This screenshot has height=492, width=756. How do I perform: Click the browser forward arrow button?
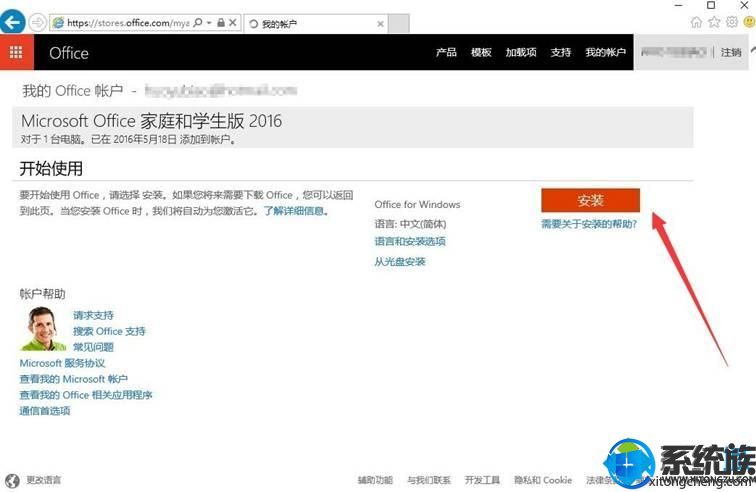click(x=37, y=22)
